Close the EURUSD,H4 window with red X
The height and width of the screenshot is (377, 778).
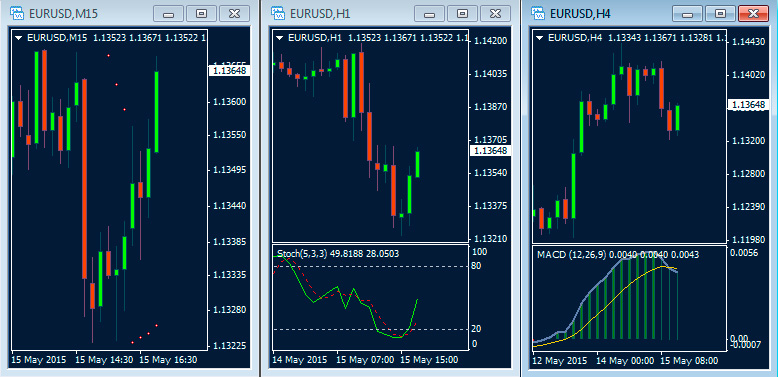tap(753, 14)
